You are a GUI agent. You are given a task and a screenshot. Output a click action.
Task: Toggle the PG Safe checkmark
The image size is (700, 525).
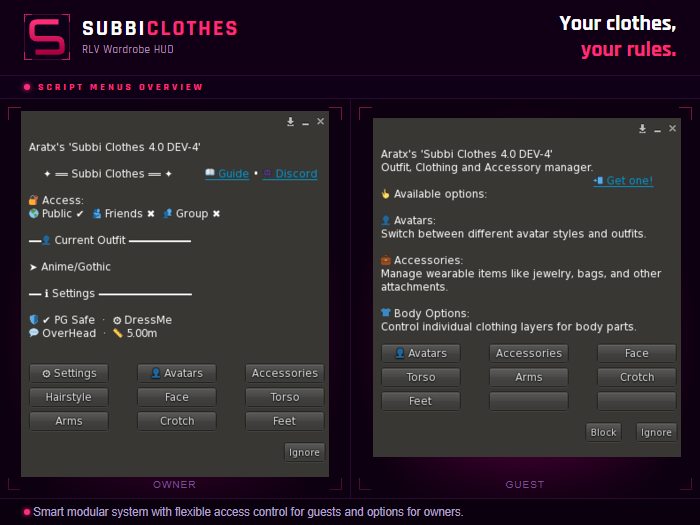tap(46, 320)
